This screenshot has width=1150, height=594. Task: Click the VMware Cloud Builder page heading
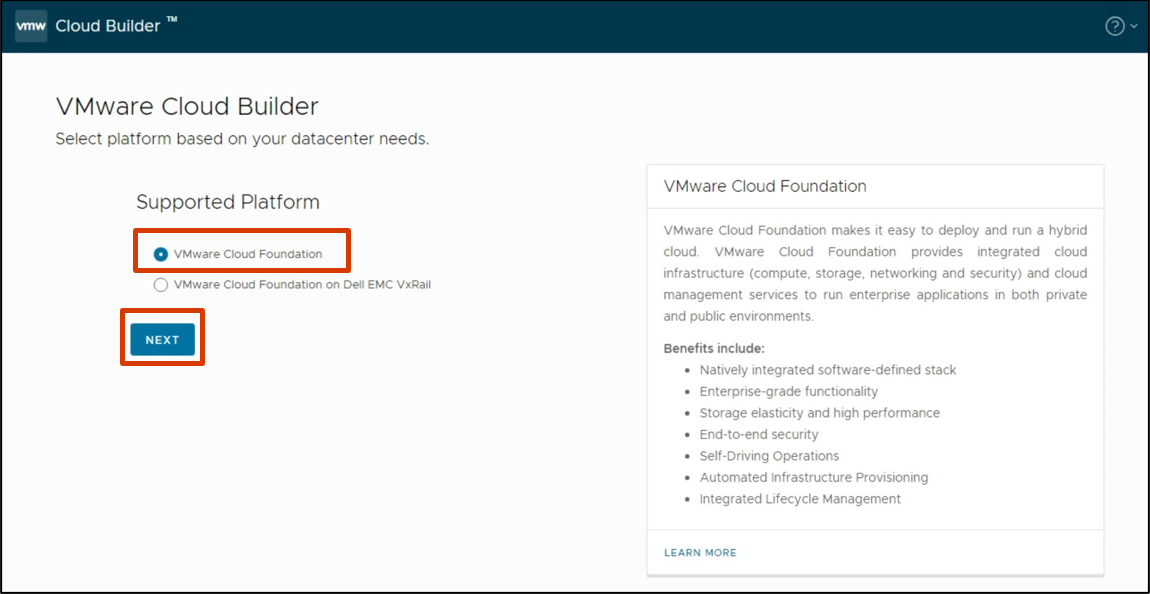coord(187,107)
